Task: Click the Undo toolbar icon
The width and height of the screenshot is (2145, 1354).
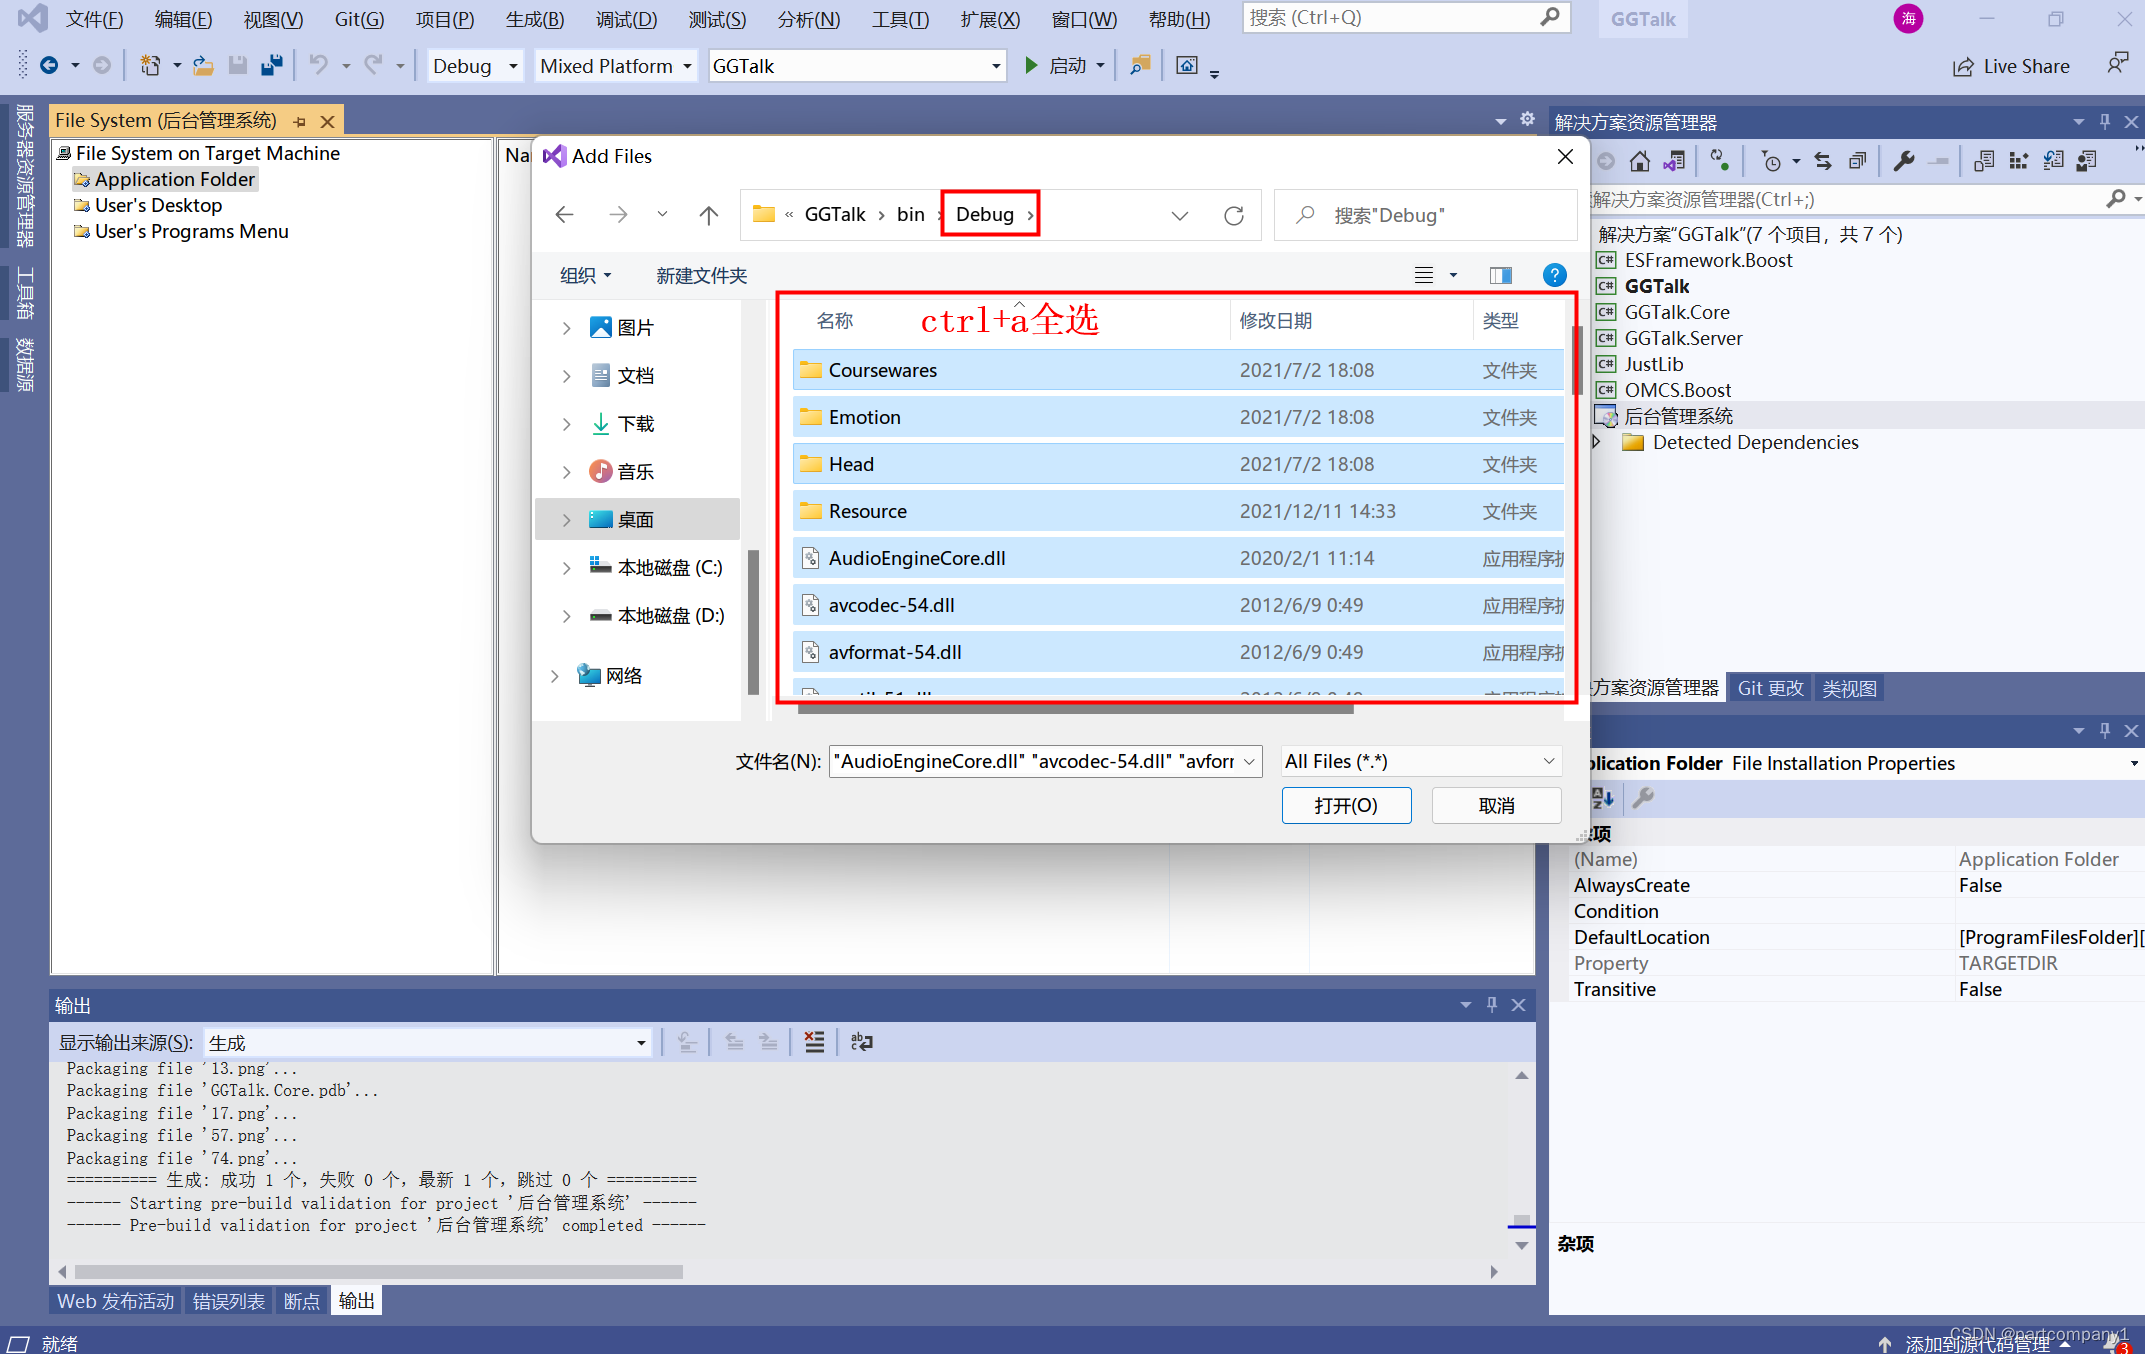Action: (319, 66)
